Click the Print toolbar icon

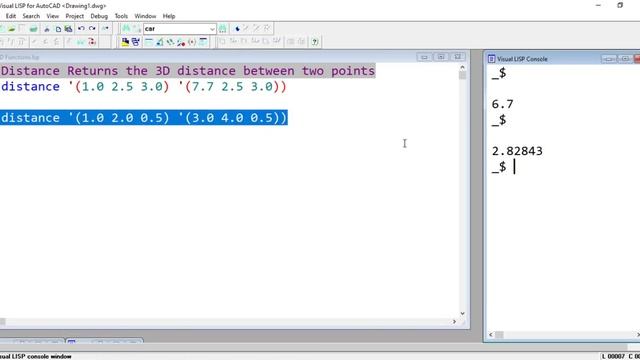point(33,29)
